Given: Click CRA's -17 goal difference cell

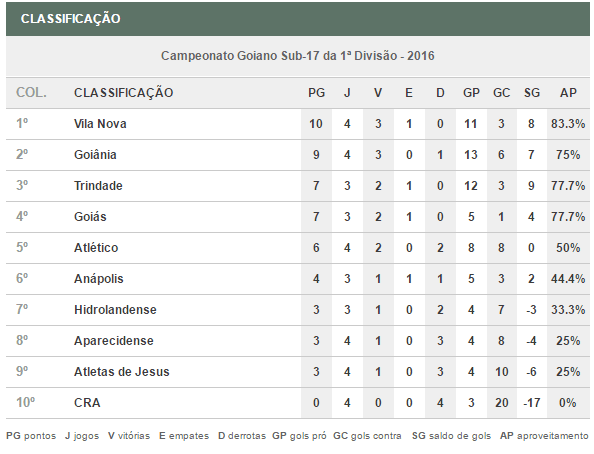Looking at the screenshot, I should (531, 403).
